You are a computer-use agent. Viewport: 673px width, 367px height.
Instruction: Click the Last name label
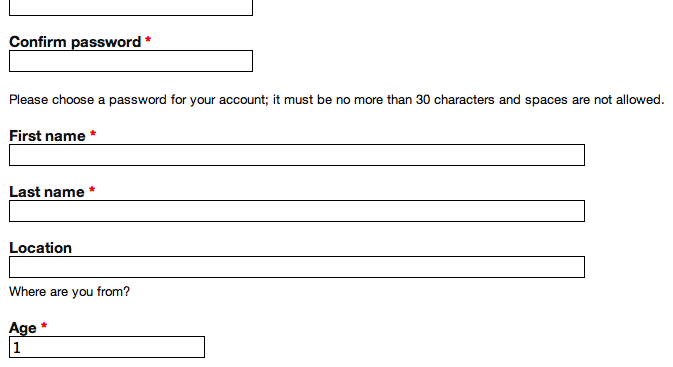(47, 192)
